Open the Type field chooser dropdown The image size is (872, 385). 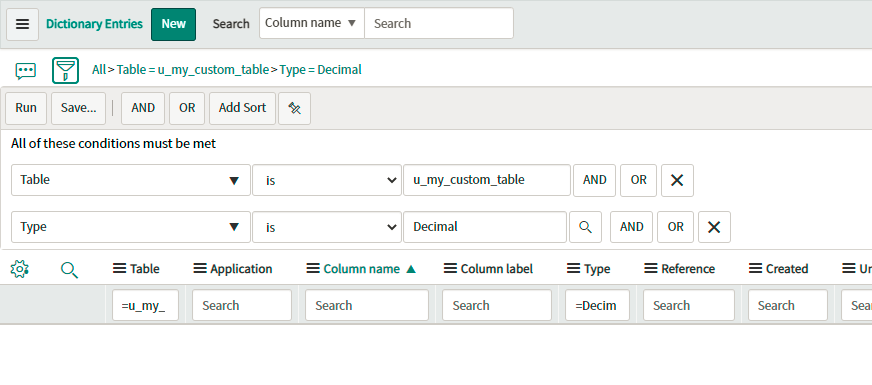131,227
